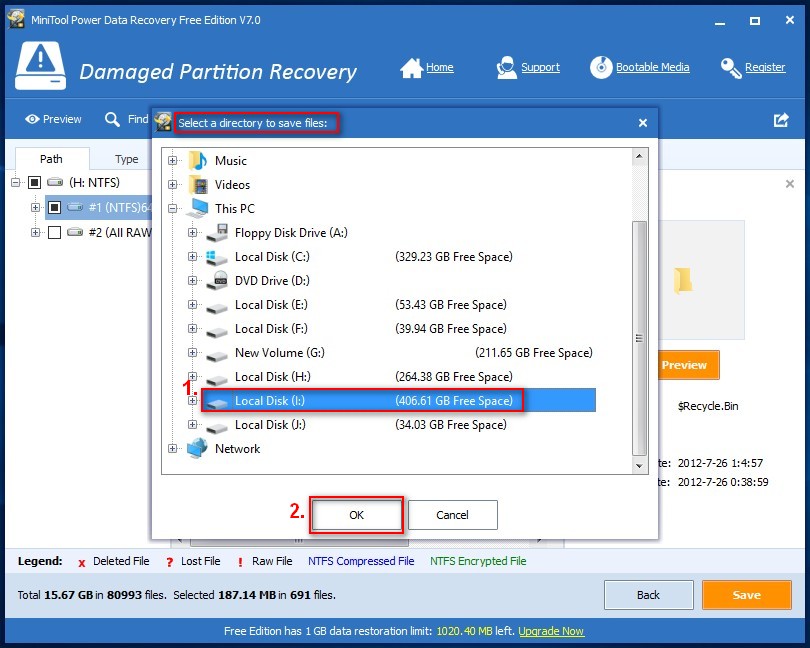Collapse the (H: NTFS) tree node

pyautogui.click(x=15, y=182)
